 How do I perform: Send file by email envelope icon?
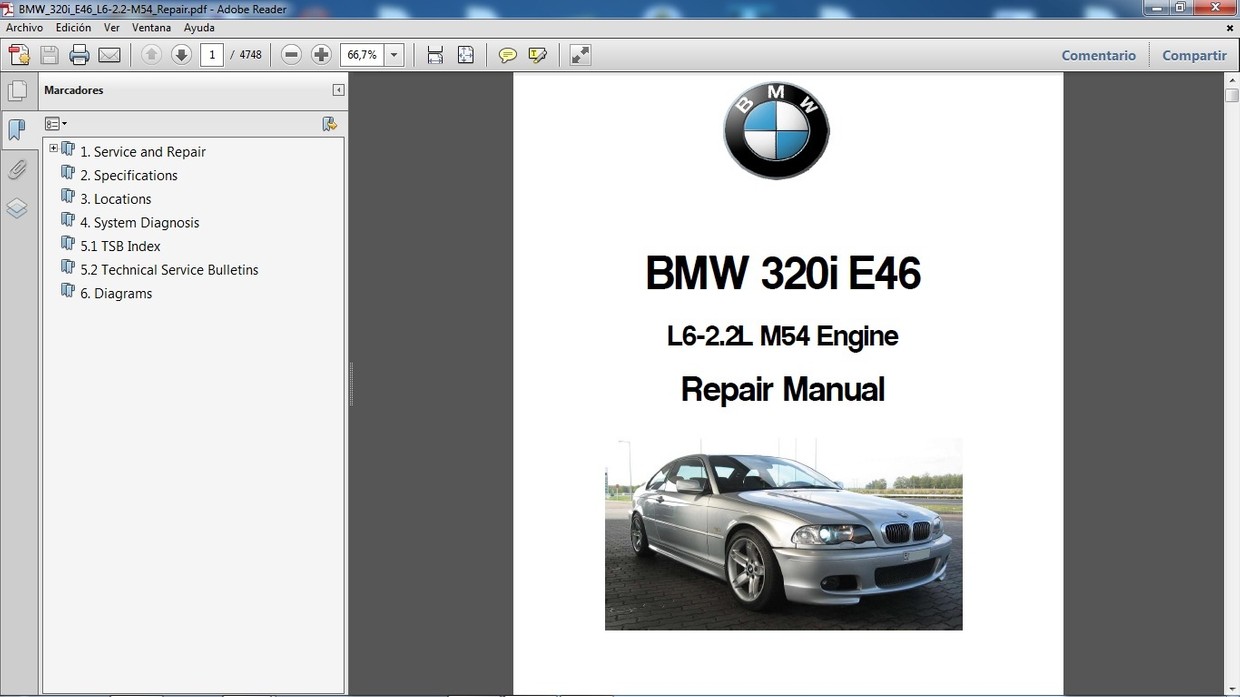(x=109, y=55)
